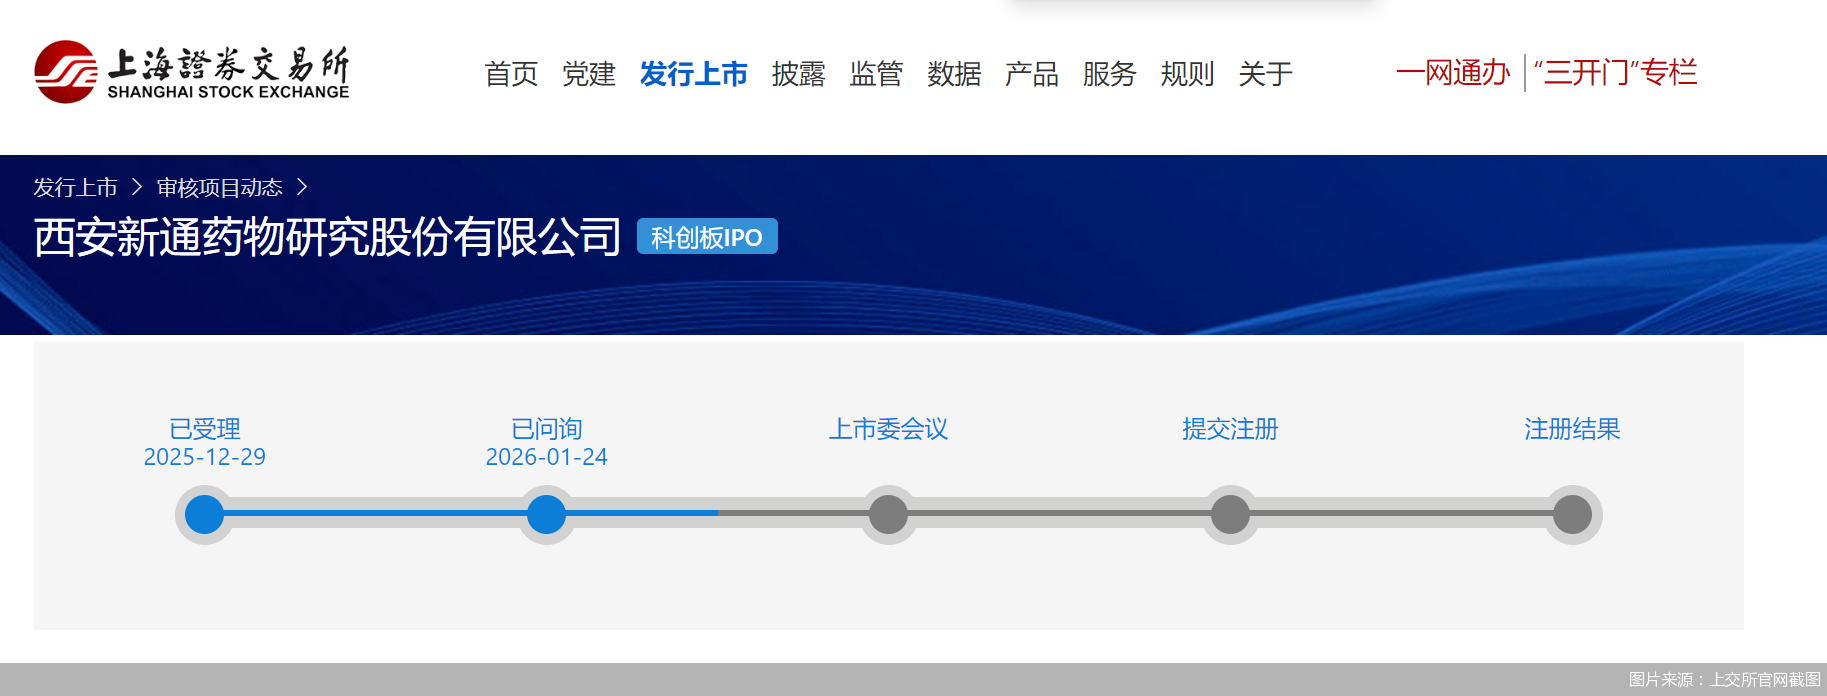This screenshot has height=696, width=1827.
Task: Open the 监管 menu item
Action: point(876,74)
